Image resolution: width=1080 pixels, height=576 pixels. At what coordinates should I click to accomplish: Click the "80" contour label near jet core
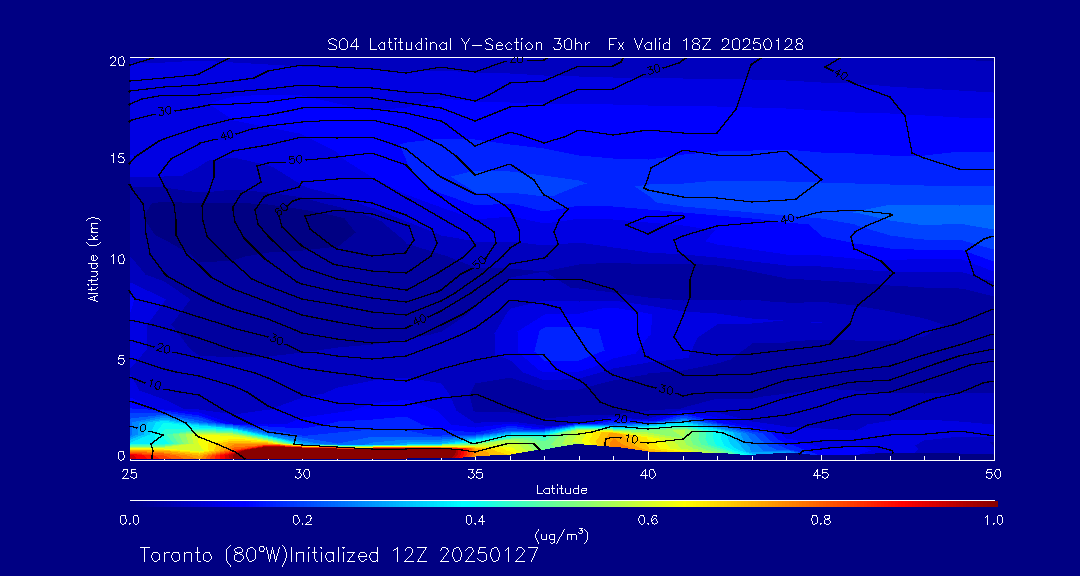280,209
